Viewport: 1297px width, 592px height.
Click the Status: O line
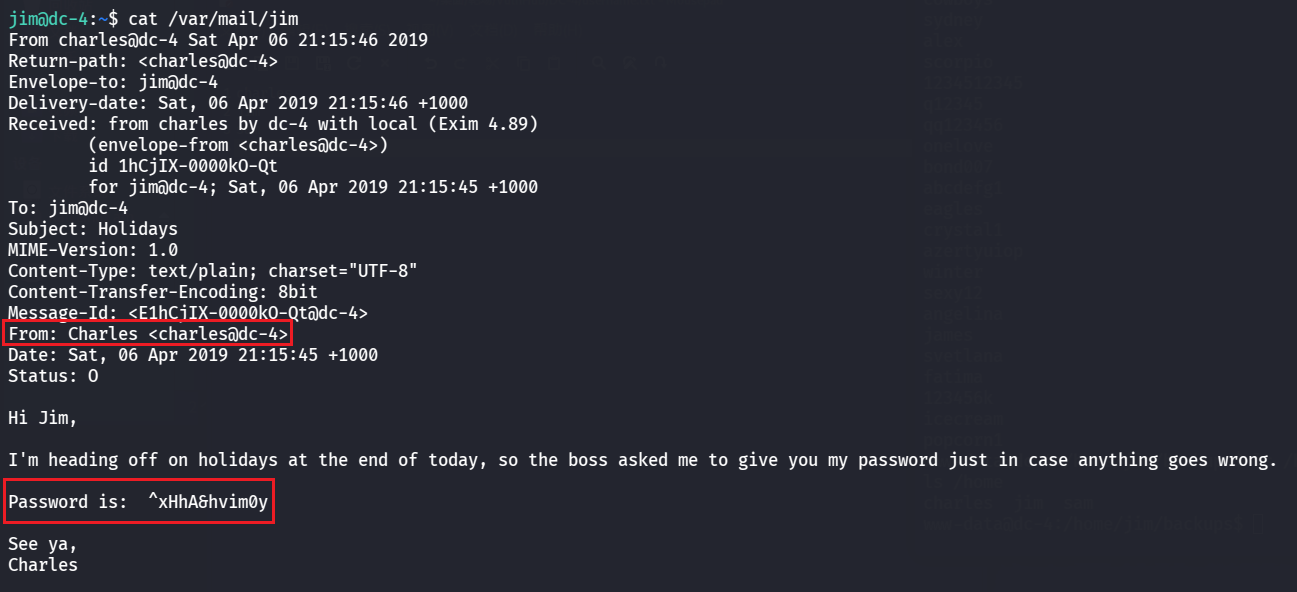coord(53,376)
